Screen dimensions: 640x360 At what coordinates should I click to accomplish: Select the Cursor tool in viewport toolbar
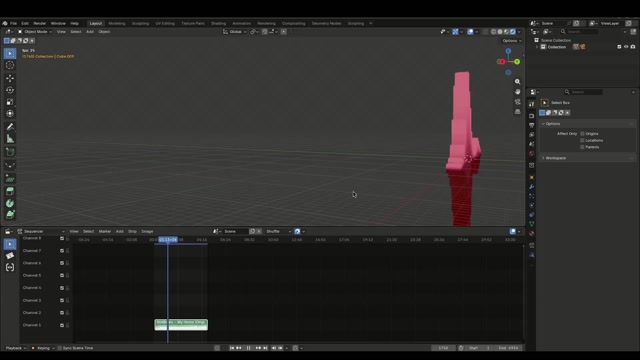[x=10, y=65]
